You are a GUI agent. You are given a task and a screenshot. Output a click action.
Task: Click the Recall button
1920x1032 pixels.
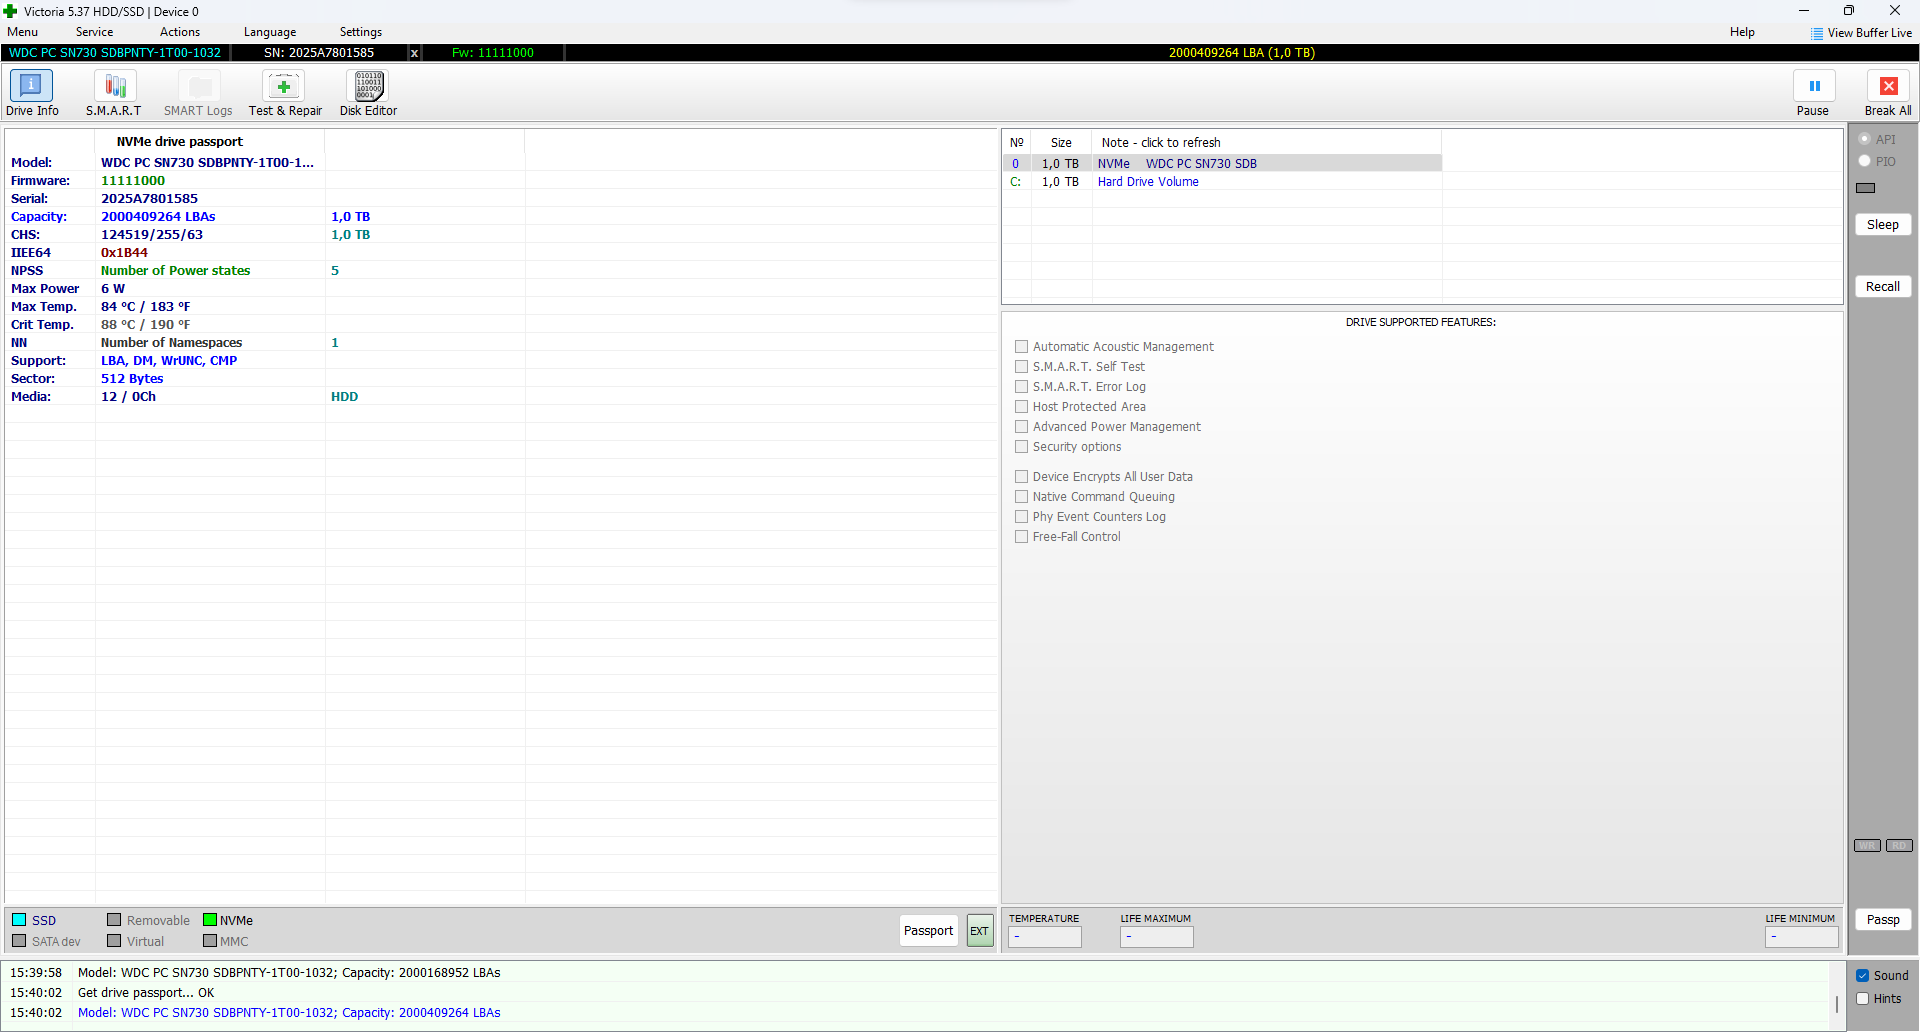(1883, 287)
